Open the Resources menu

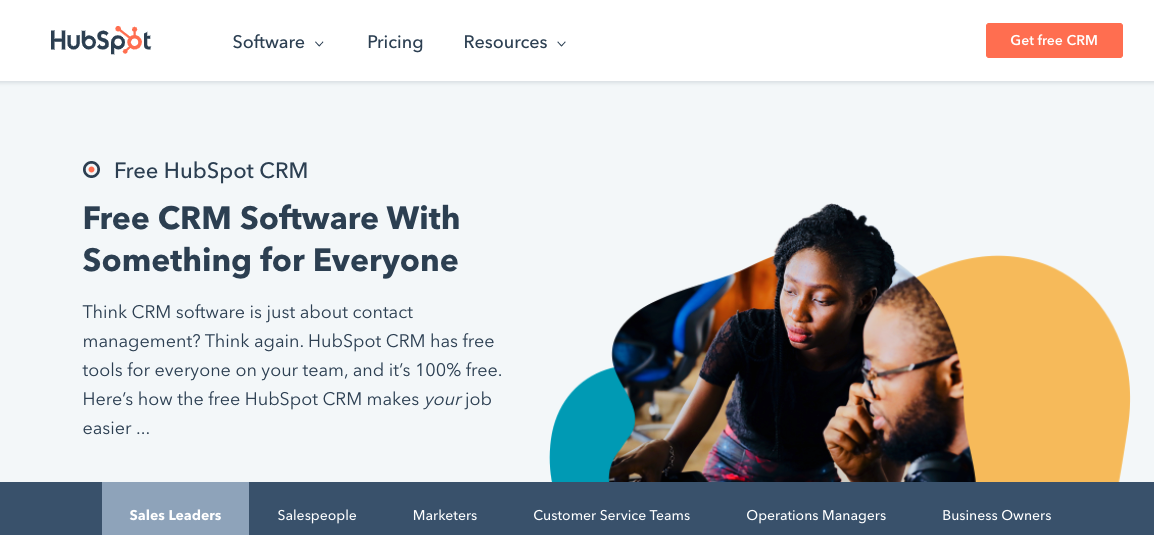(514, 42)
